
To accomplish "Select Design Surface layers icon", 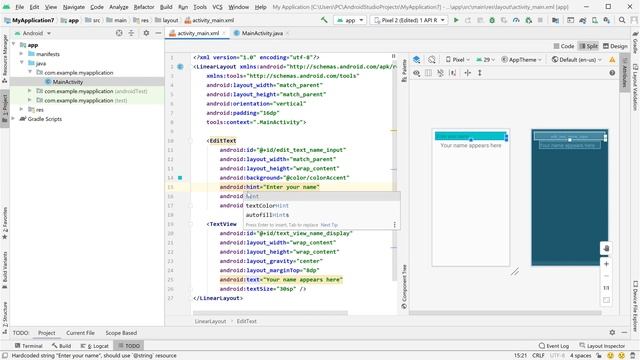I will click(416, 60).
